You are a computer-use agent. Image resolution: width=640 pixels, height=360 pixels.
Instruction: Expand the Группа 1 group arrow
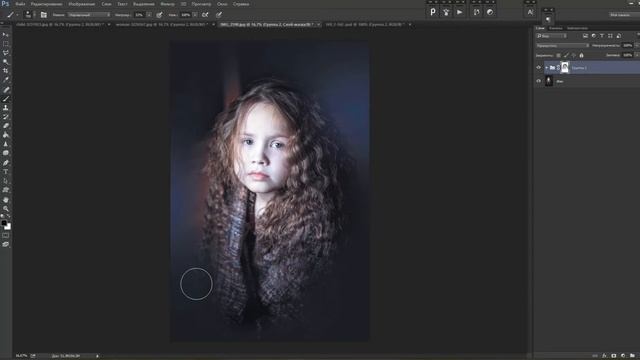point(547,68)
